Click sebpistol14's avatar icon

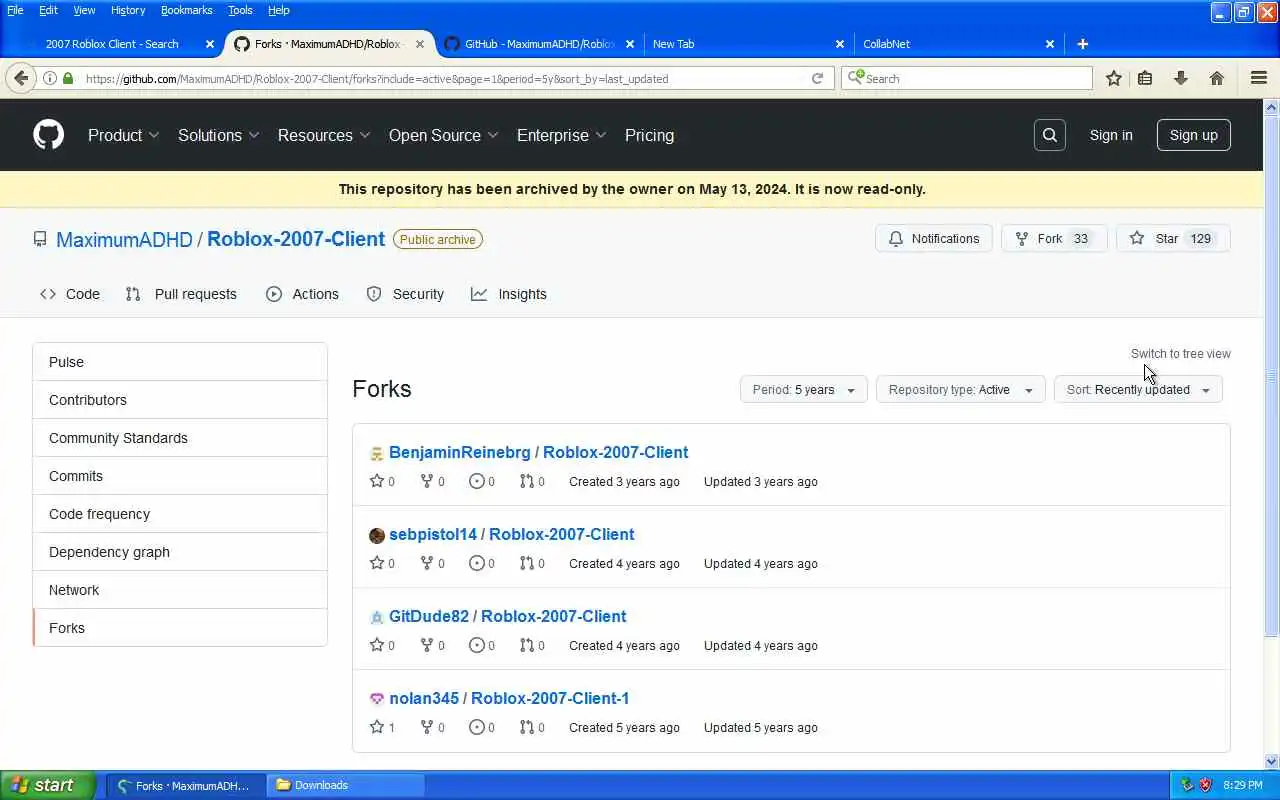click(377, 536)
